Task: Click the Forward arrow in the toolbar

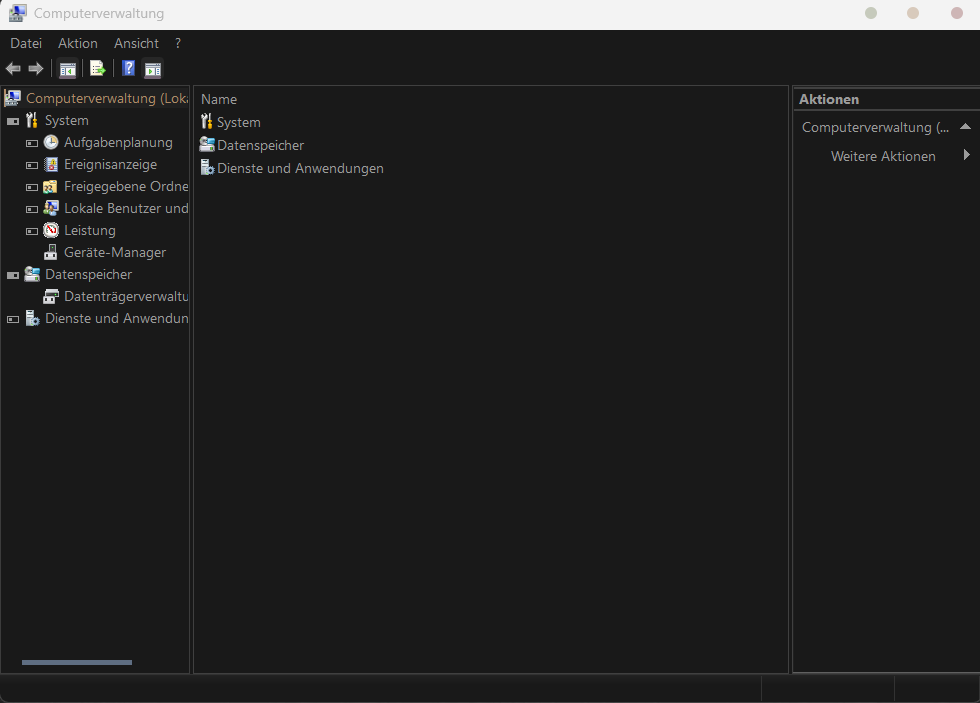Action: [36, 69]
